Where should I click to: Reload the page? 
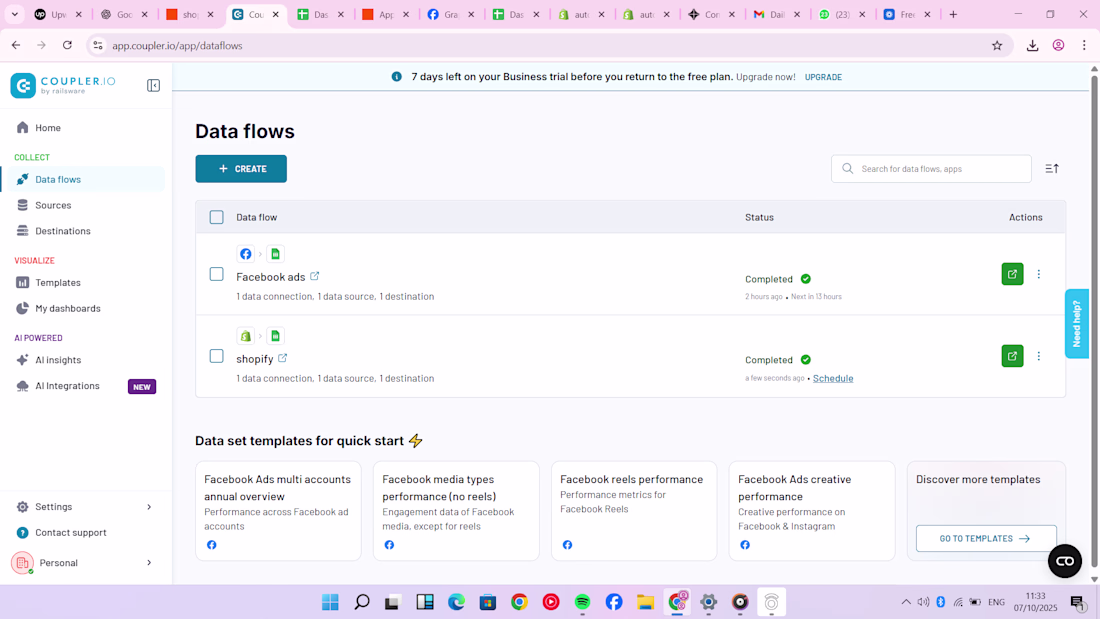(x=67, y=46)
